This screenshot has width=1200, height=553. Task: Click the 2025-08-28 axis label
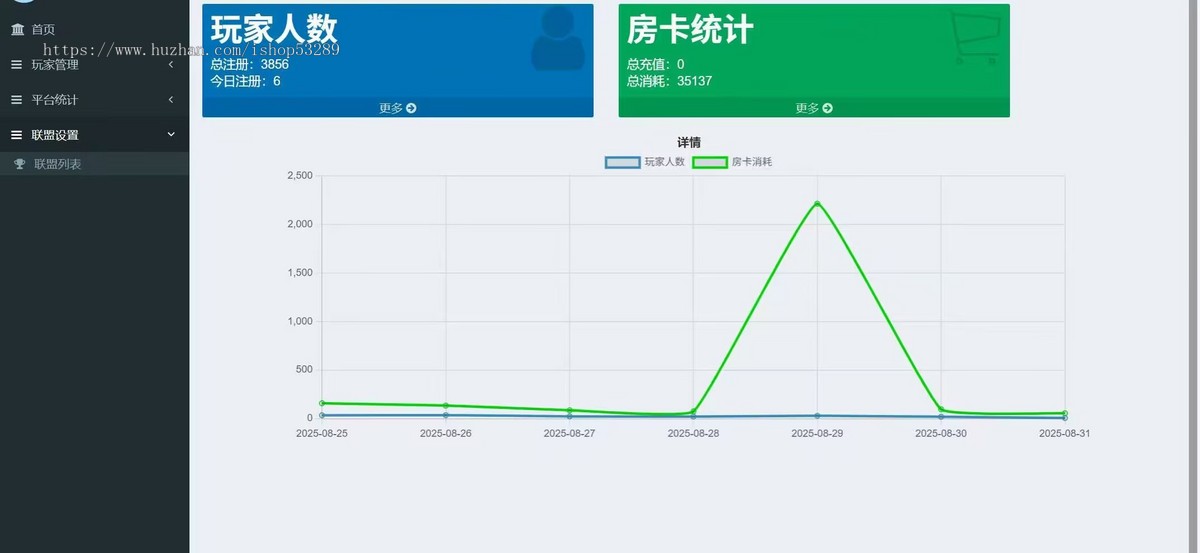point(693,433)
